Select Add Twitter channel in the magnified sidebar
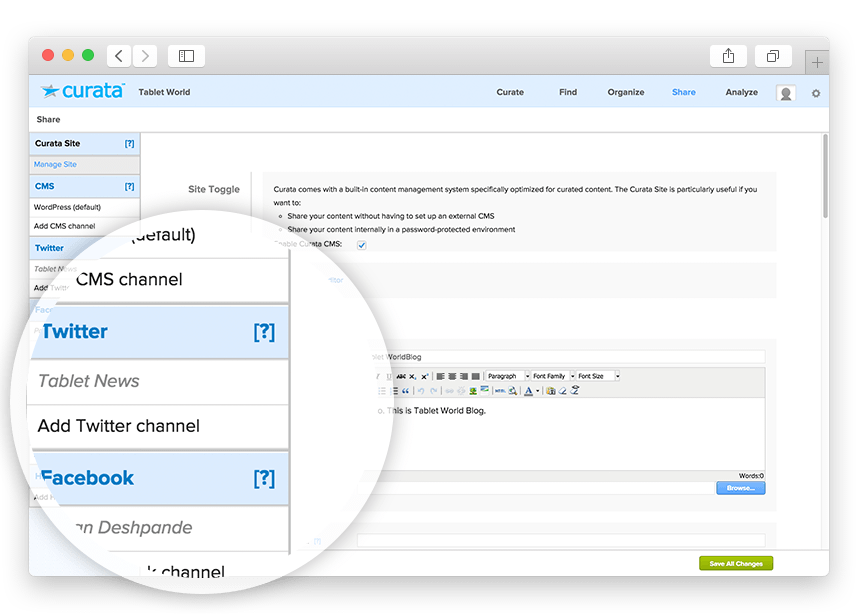This screenshot has height=614, width=856. click(x=118, y=426)
